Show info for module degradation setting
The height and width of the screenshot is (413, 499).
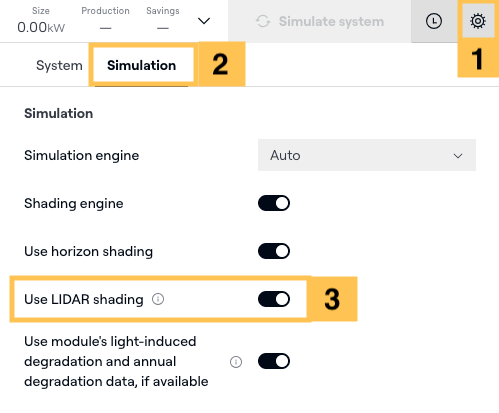pyautogui.click(x=236, y=362)
